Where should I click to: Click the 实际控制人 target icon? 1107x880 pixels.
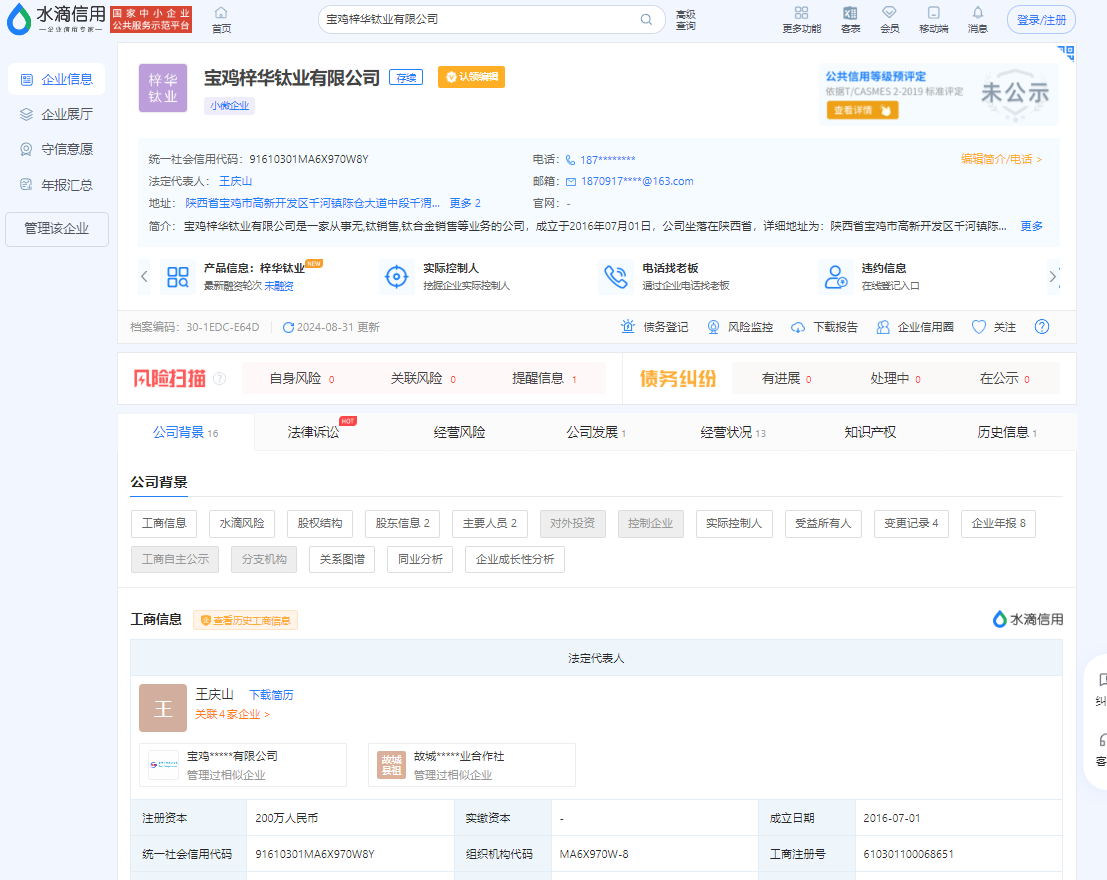click(397, 277)
